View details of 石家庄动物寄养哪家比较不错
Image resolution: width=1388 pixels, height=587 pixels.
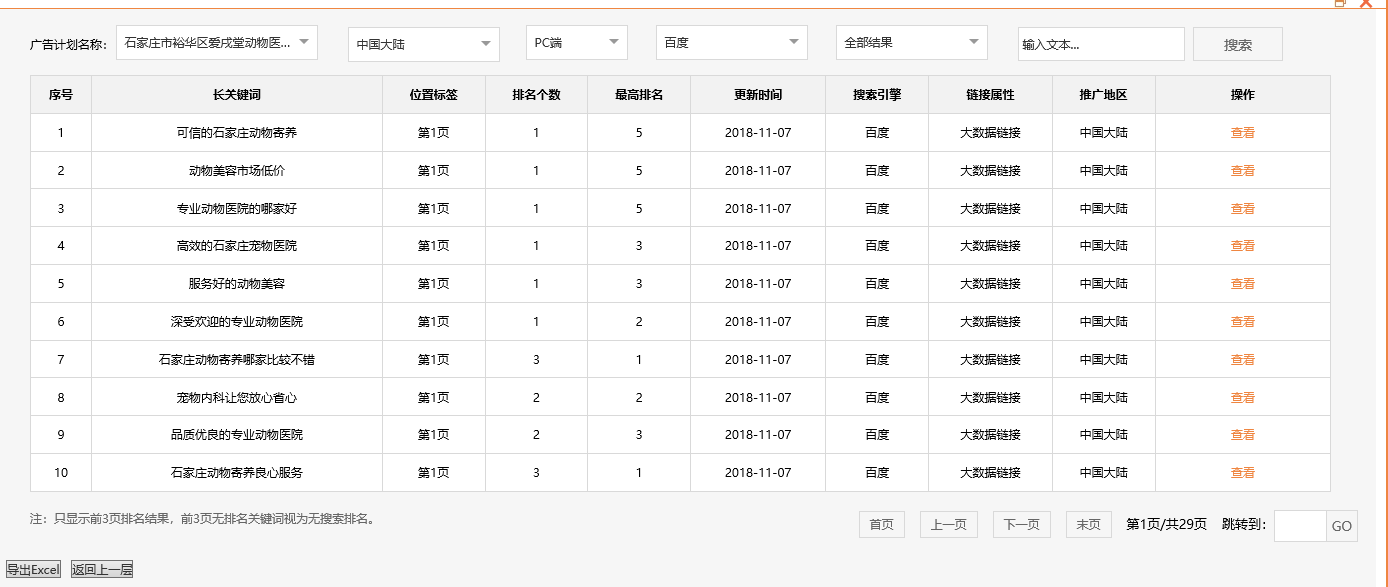[1242, 360]
